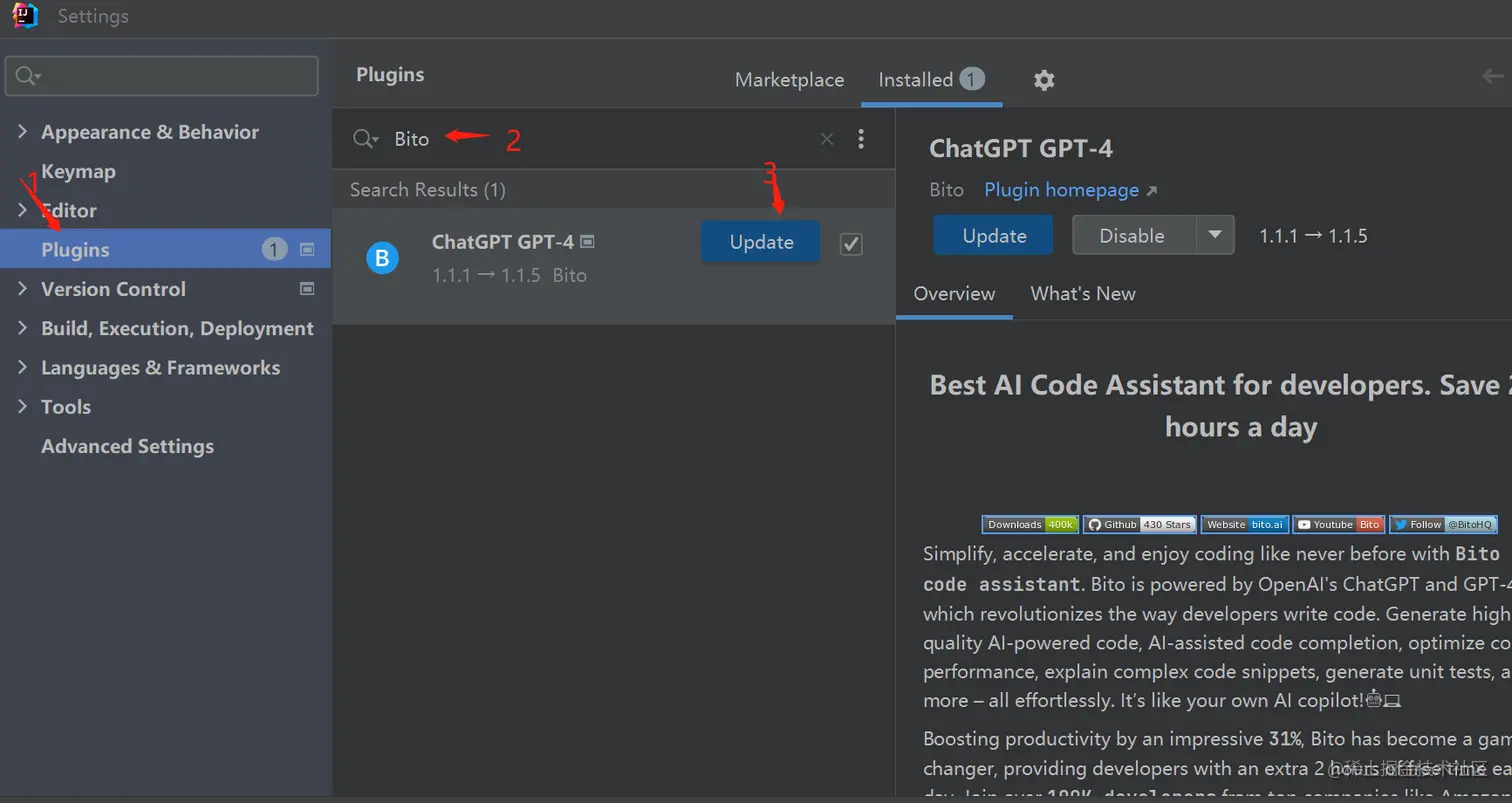This screenshot has width=1512, height=803.
Task: Click the IntelliJ IDEA logo icon
Action: [25, 16]
